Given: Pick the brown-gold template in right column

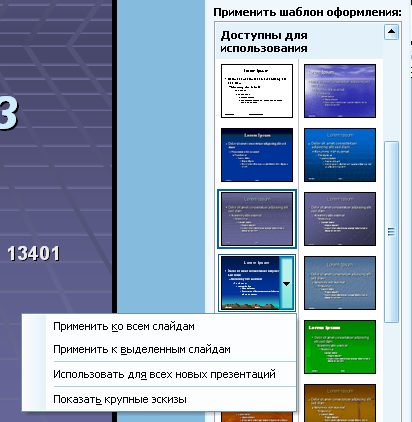Looking at the screenshot, I should tap(340, 403).
